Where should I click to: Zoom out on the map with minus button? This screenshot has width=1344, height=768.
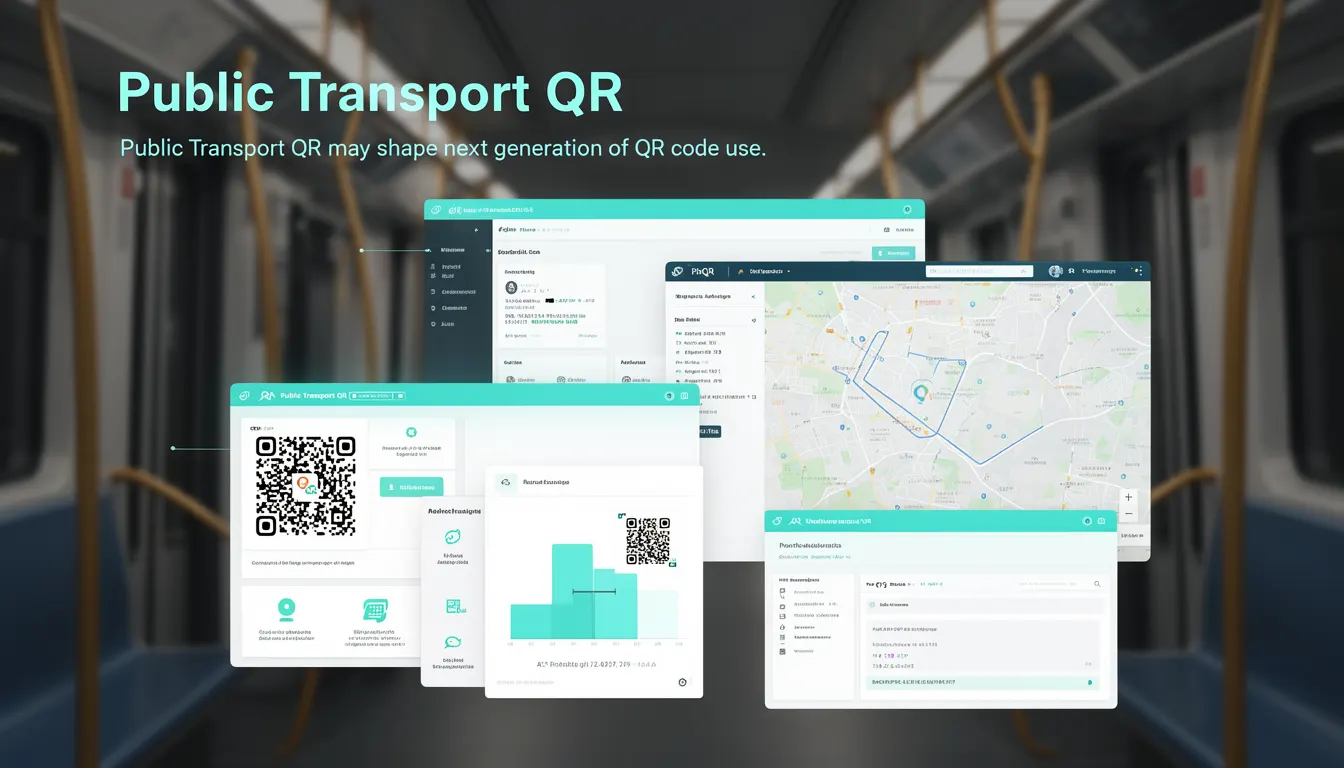(1129, 514)
